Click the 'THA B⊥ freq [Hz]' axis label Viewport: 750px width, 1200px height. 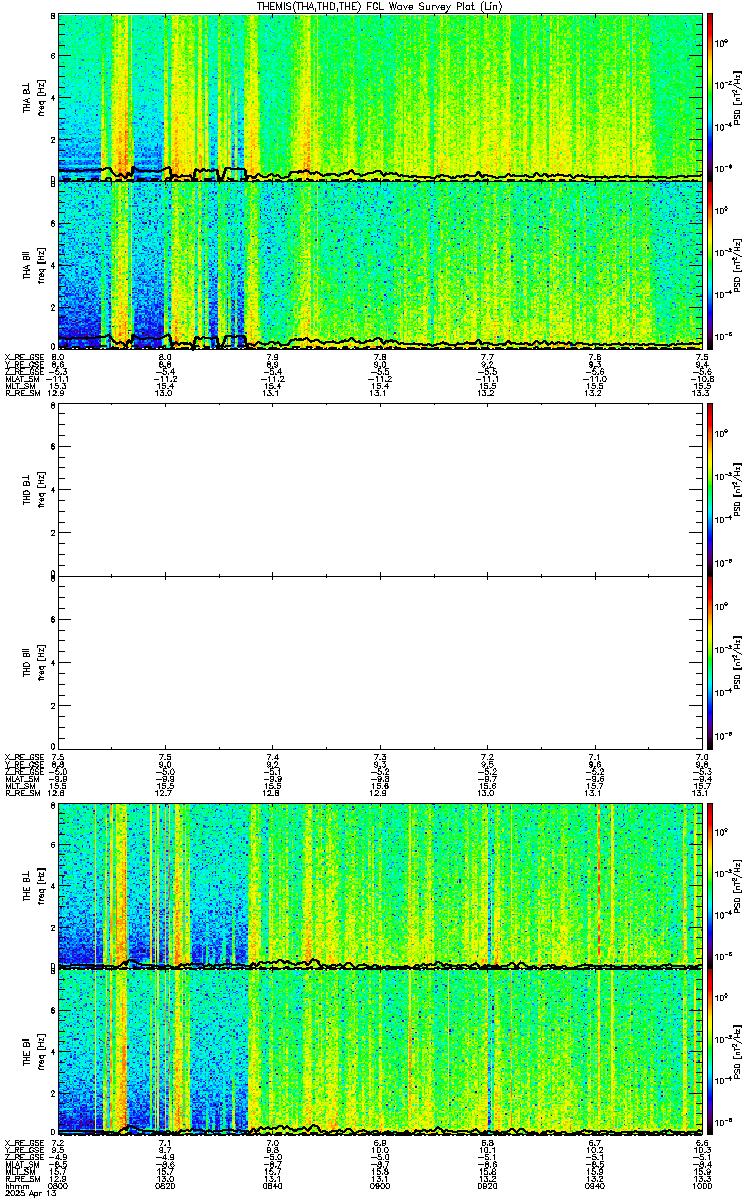tap(34, 97)
